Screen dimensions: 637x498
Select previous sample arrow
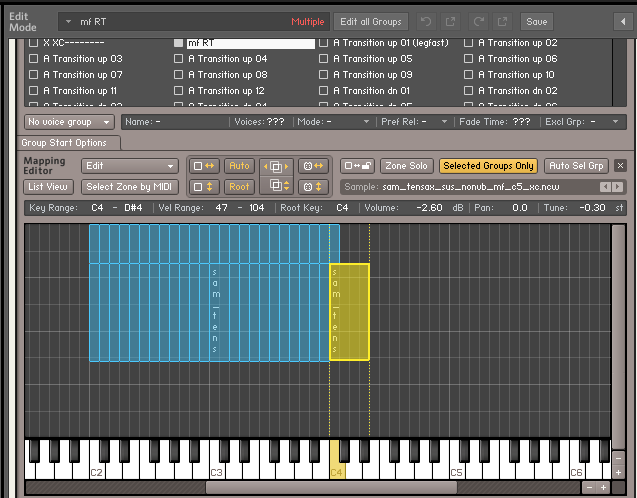pyautogui.click(x=605, y=187)
